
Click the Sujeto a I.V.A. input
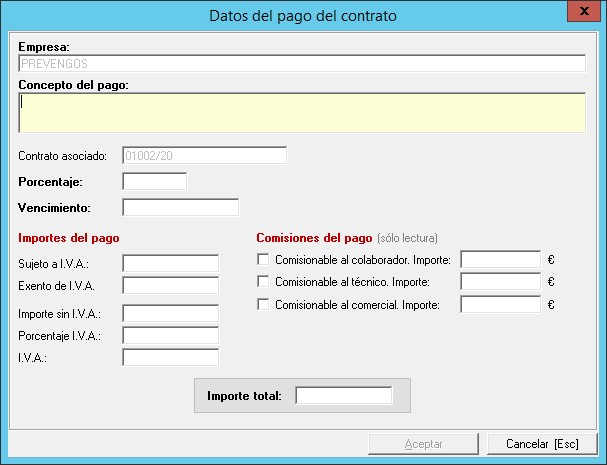(x=170, y=263)
